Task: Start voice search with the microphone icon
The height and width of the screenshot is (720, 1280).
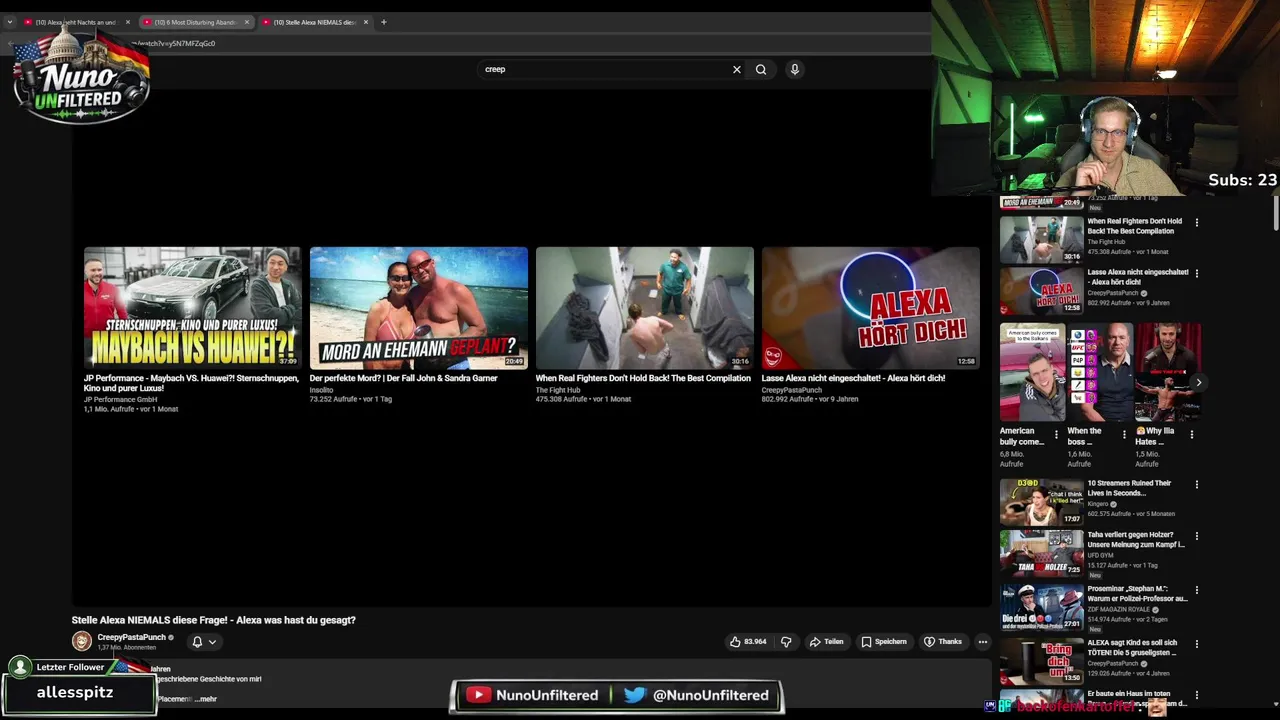Action: [x=795, y=69]
